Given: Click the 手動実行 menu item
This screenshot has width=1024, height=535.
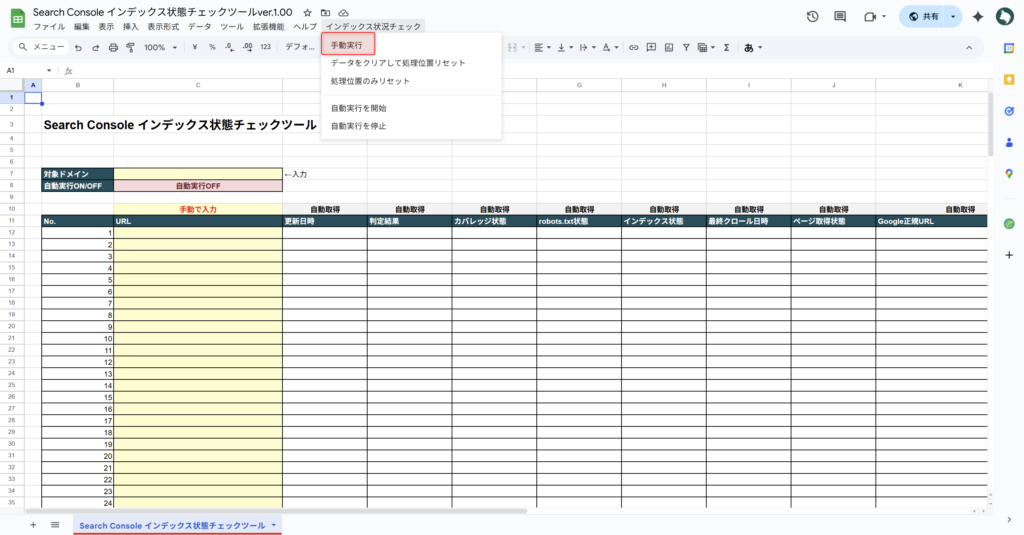Looking at the screenshot, I should pos(349,45).
